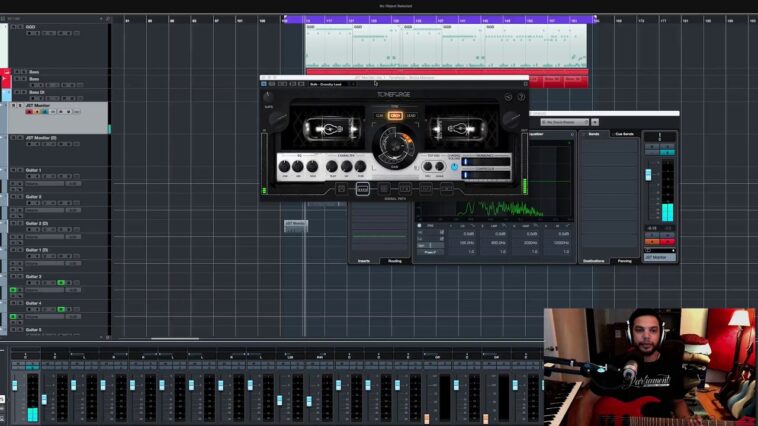Click the lower horizontal slider in Toneforge
Screen dimensions: 758x426
(486, 175)
